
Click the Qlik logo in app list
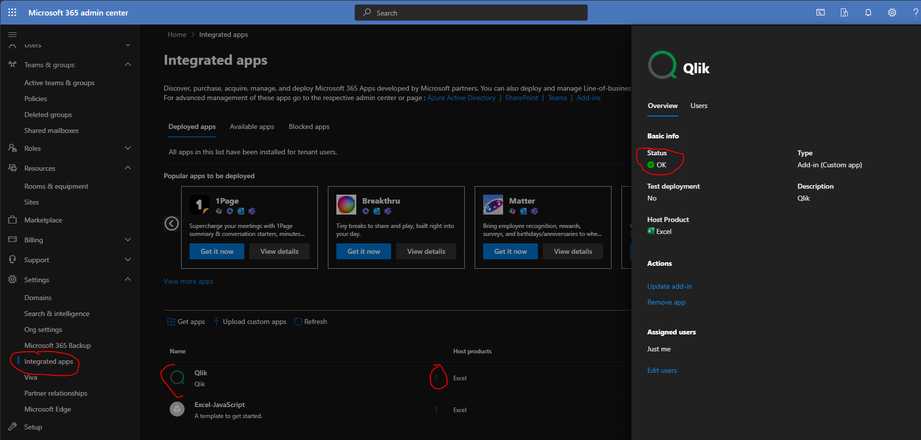pos(177,378)
